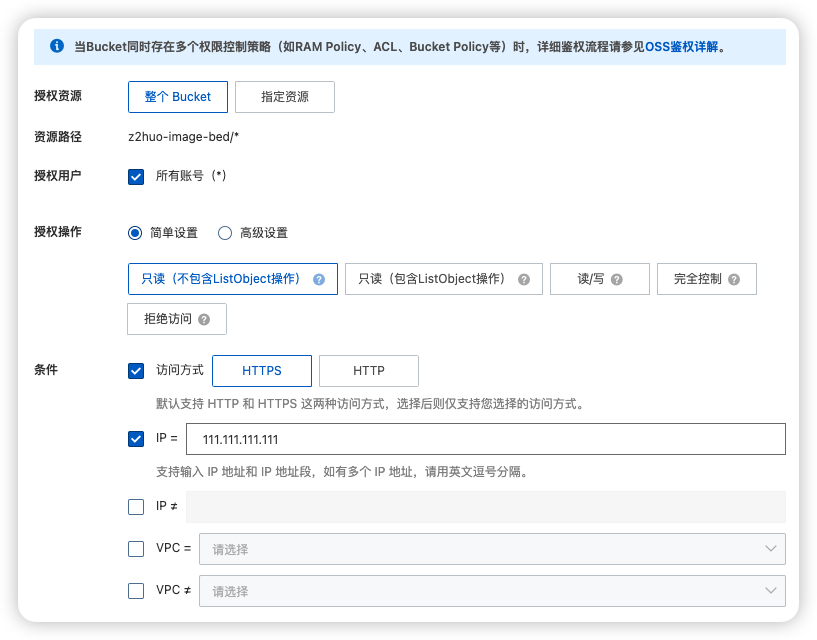Open the VPC = 请选择 dropdown
The width and height of the screenshot is (817, 640).
492,549
